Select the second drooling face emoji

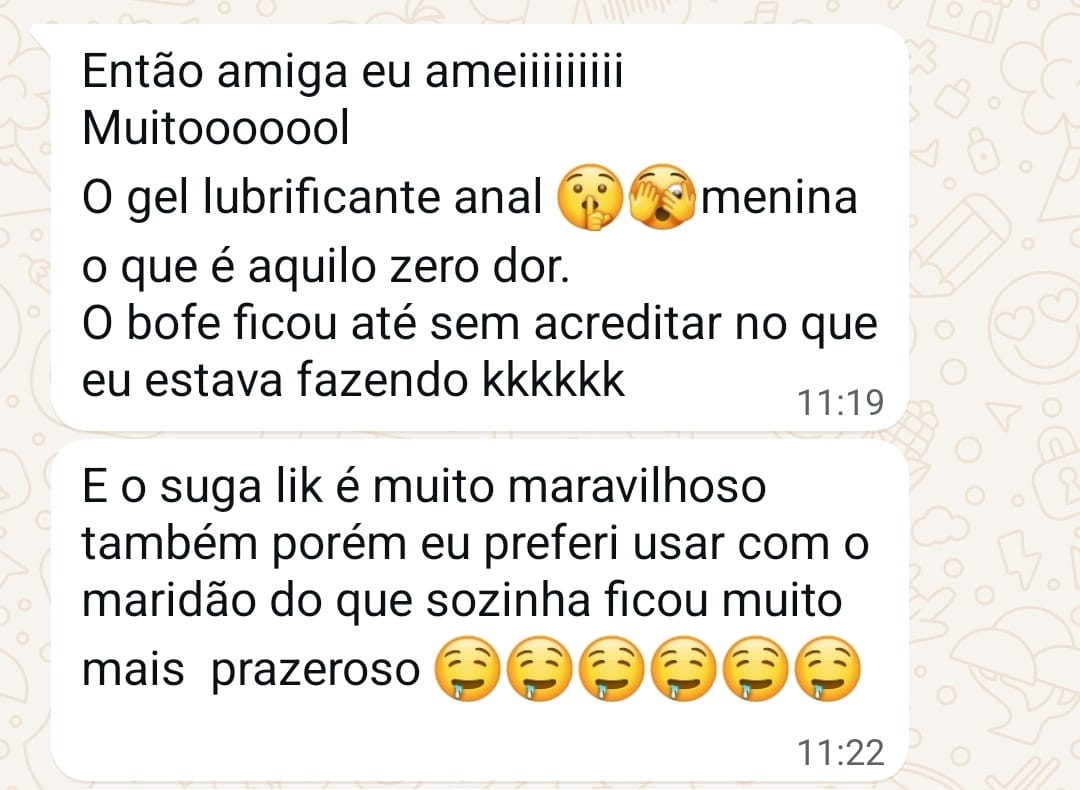pos(539,668)
